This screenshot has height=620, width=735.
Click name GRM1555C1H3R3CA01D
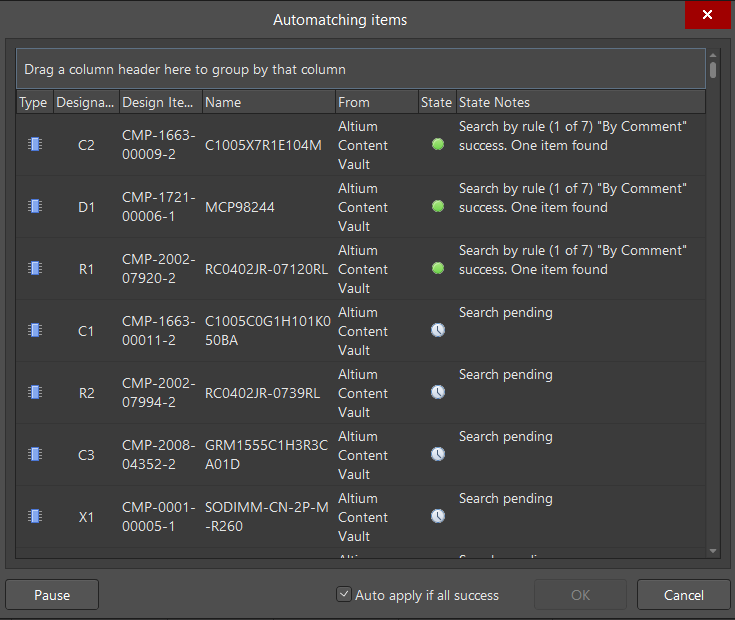[266, 455]
